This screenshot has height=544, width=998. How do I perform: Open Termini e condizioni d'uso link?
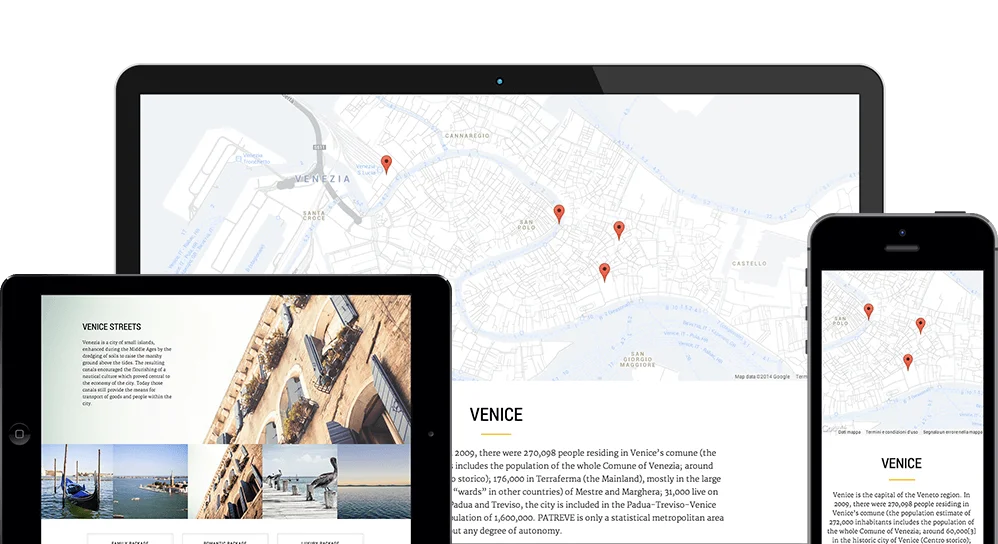tap(892, 432)
